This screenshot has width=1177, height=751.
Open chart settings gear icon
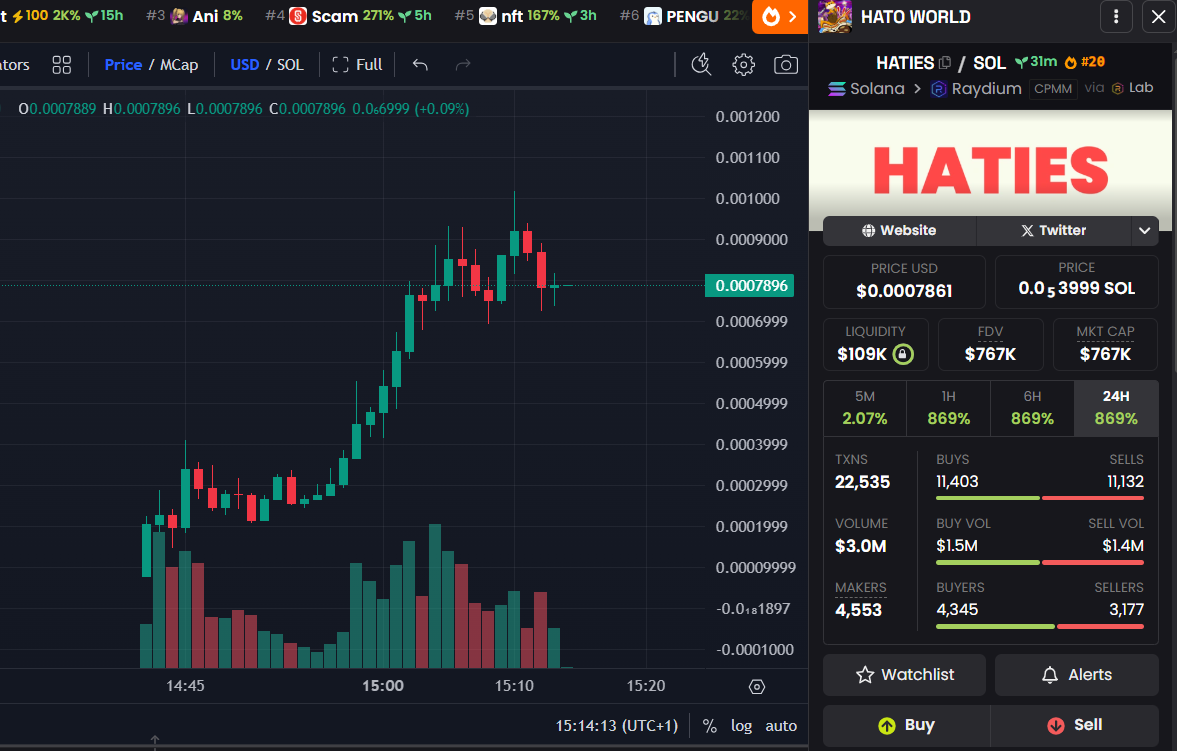[x=743, y=65]
